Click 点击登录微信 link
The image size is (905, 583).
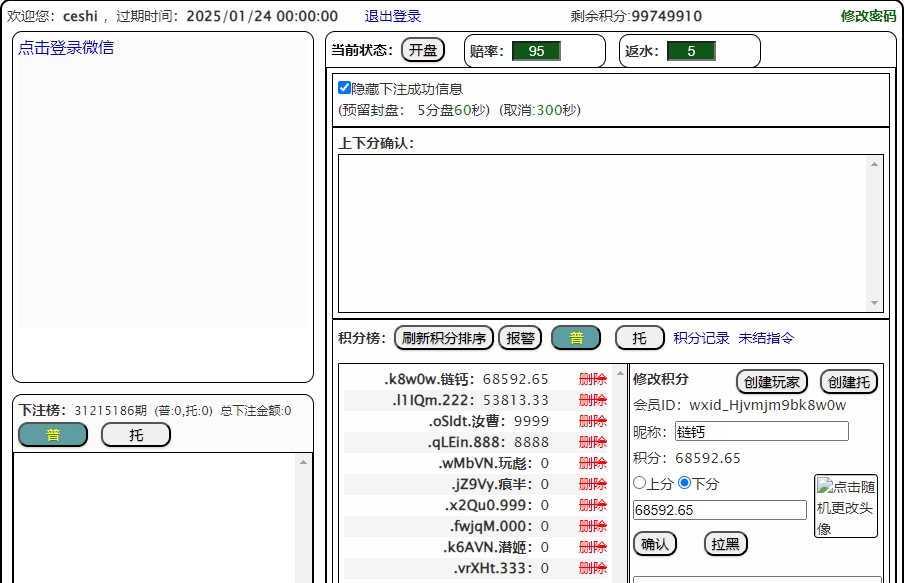66,47
